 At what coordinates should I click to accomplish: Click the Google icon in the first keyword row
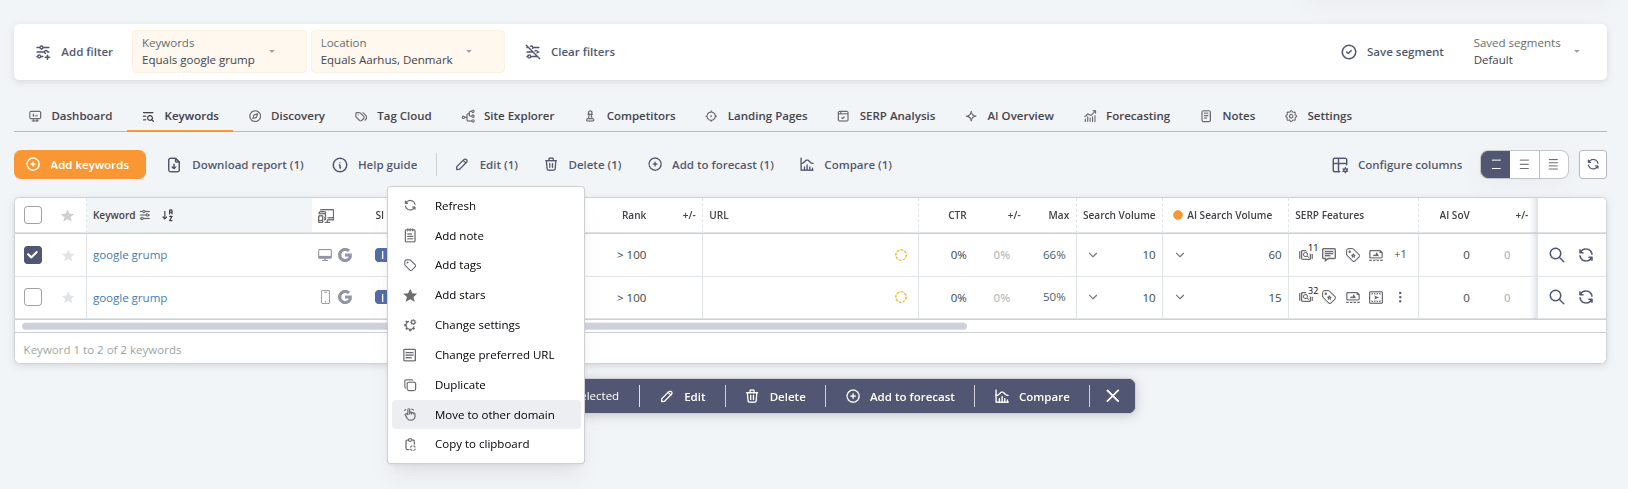[345, 255]
